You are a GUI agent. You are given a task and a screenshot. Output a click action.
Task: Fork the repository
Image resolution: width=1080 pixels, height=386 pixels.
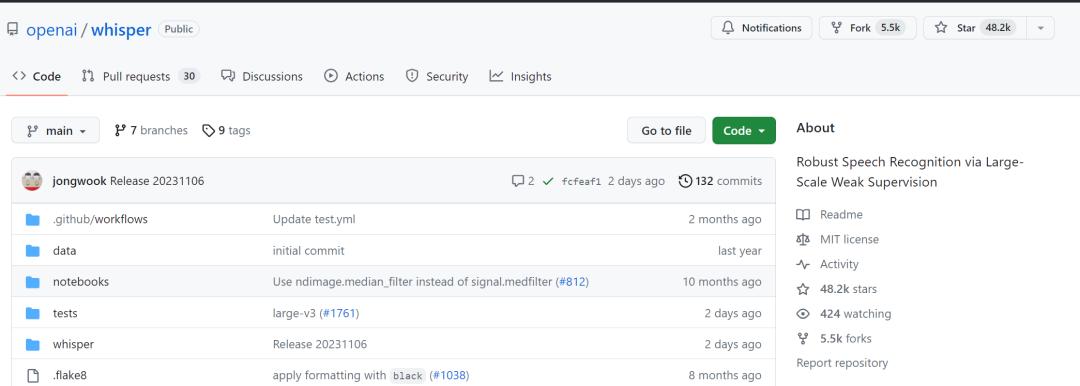pyautogui.click(x=867, y=28)
